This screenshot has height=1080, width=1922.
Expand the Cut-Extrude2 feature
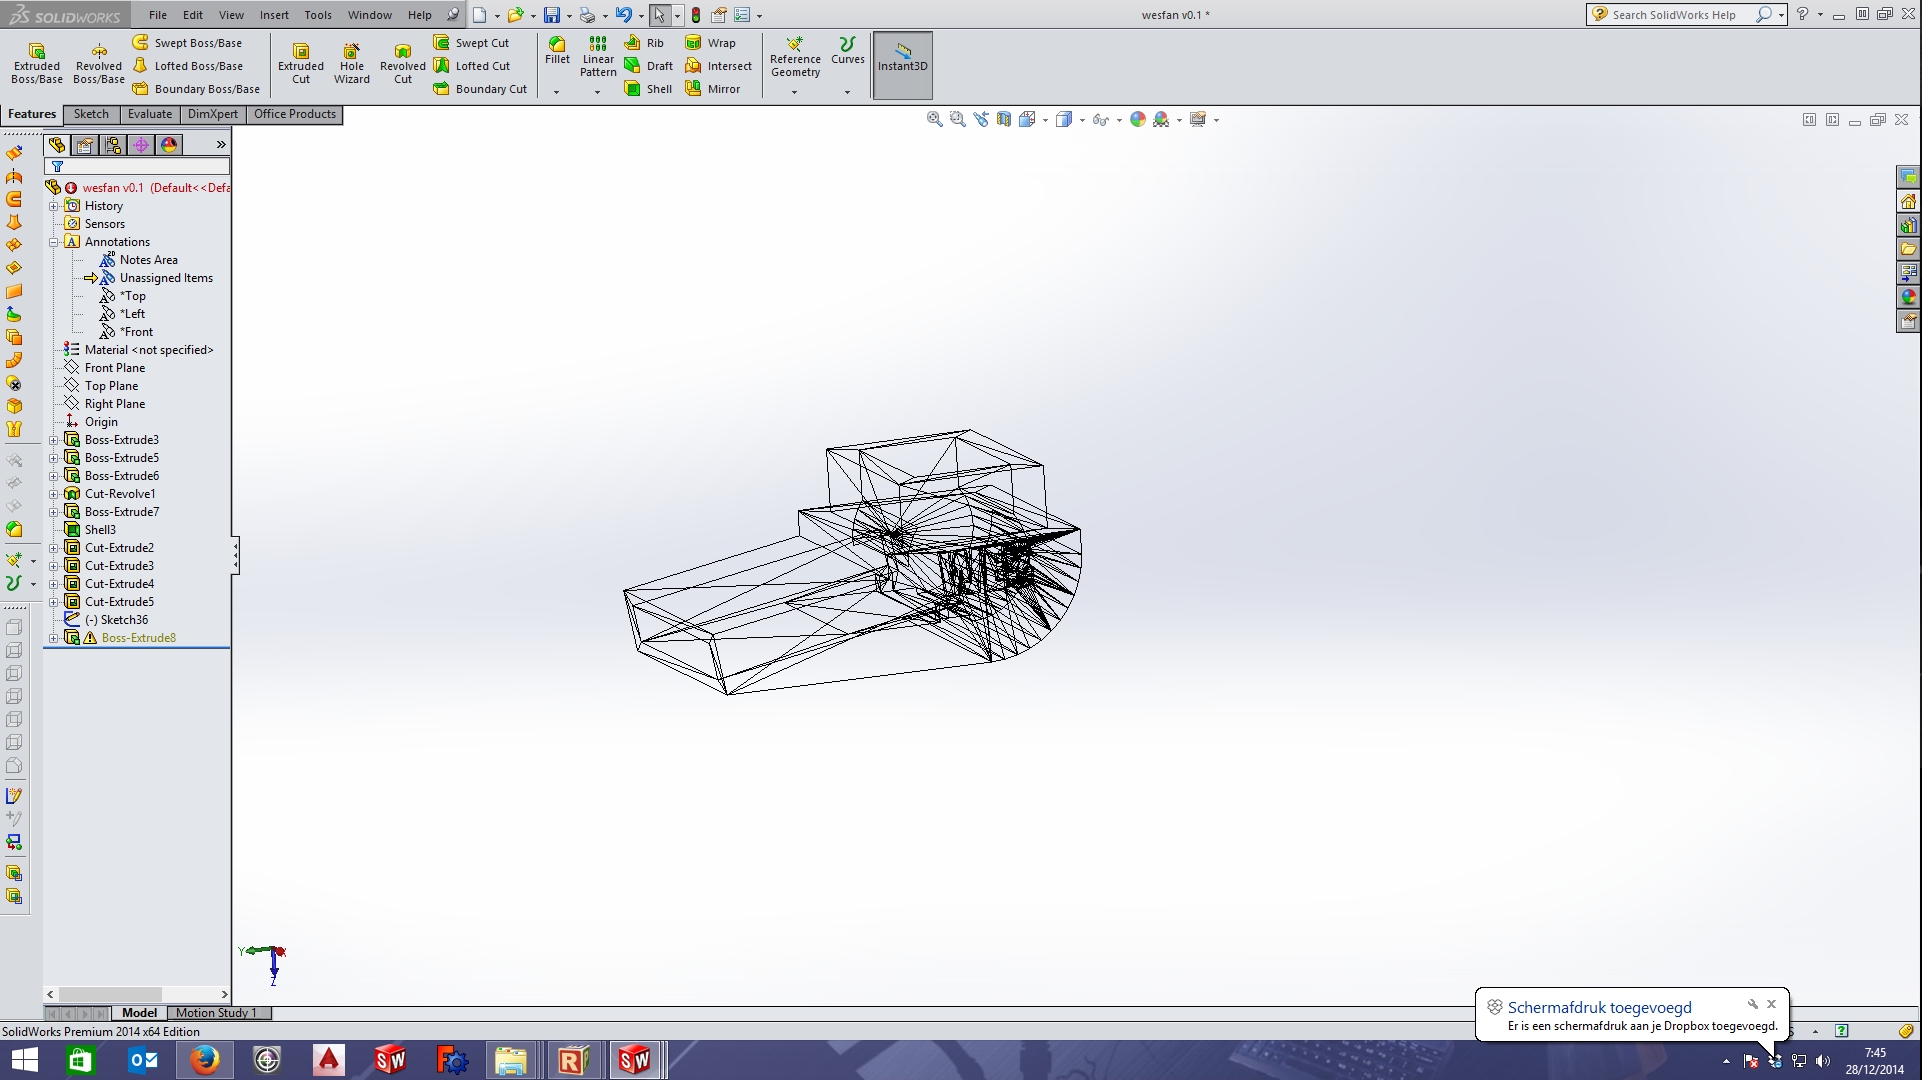coord(54,548)
